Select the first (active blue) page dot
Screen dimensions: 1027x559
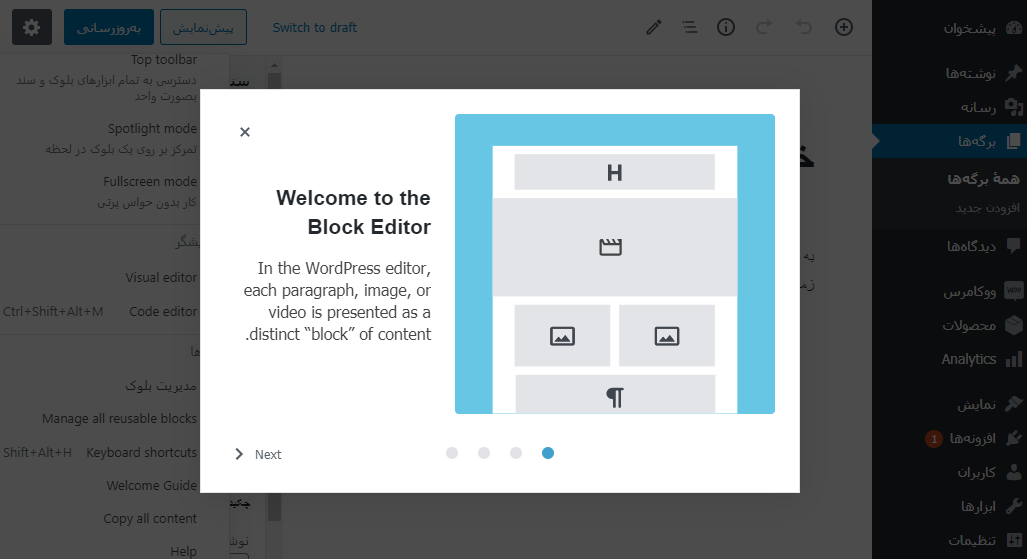548,453
